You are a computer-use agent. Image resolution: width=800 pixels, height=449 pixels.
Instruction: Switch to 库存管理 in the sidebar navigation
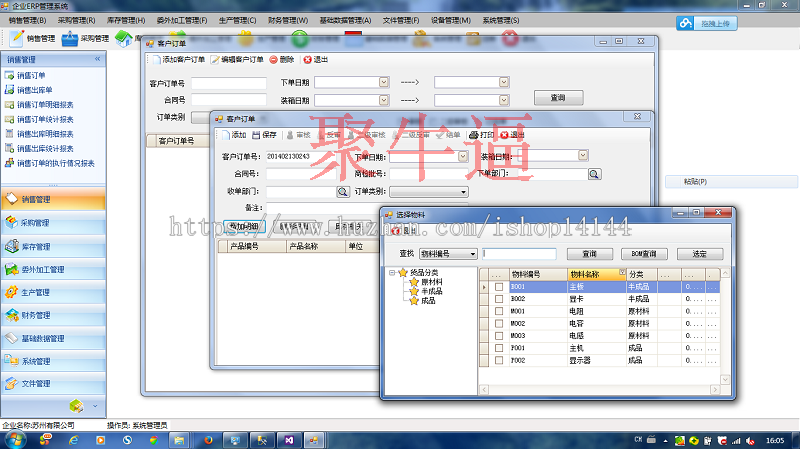(x=53, y=246)
